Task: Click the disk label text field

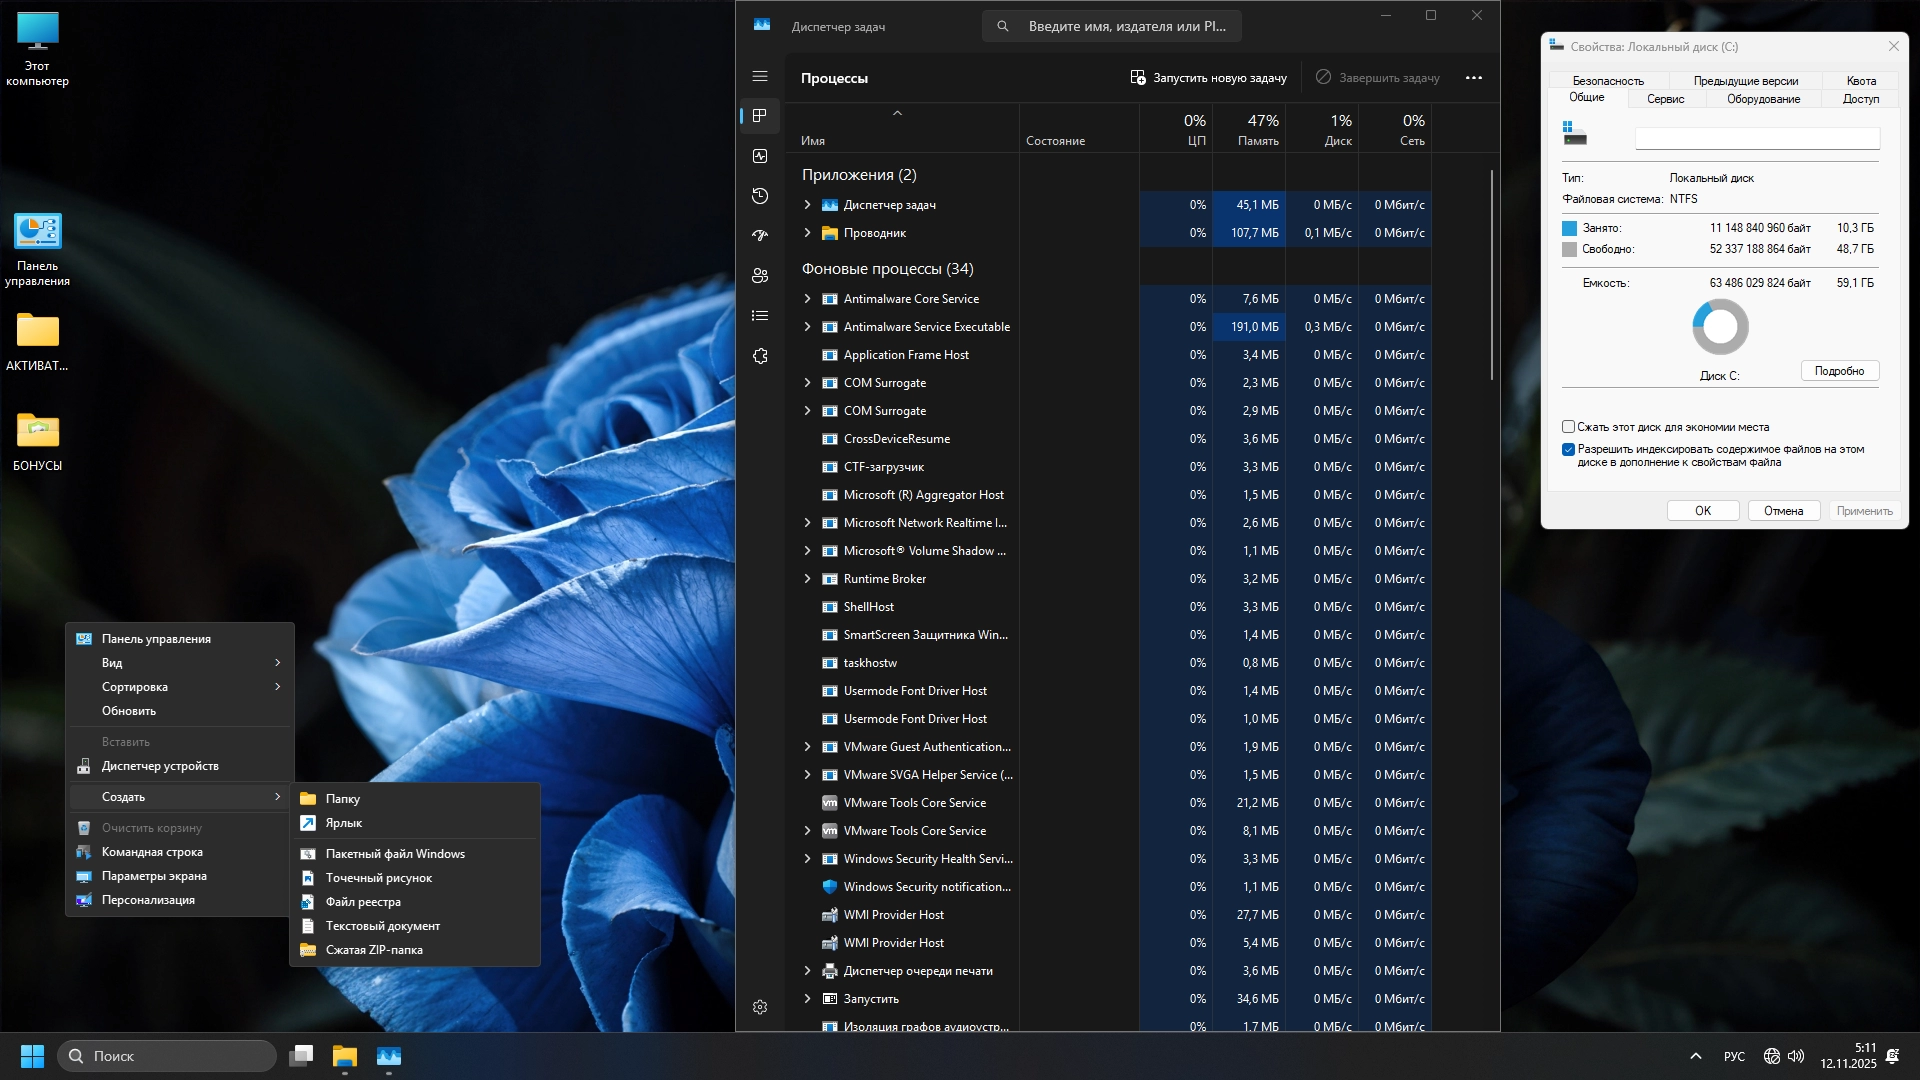Action: point(1756,138)
